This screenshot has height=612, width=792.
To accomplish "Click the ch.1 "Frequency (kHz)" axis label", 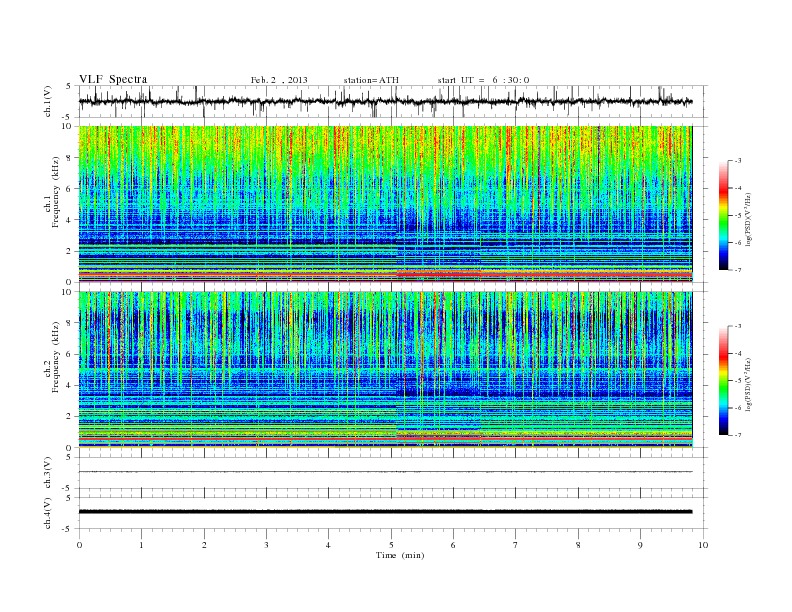I will 55,192.
